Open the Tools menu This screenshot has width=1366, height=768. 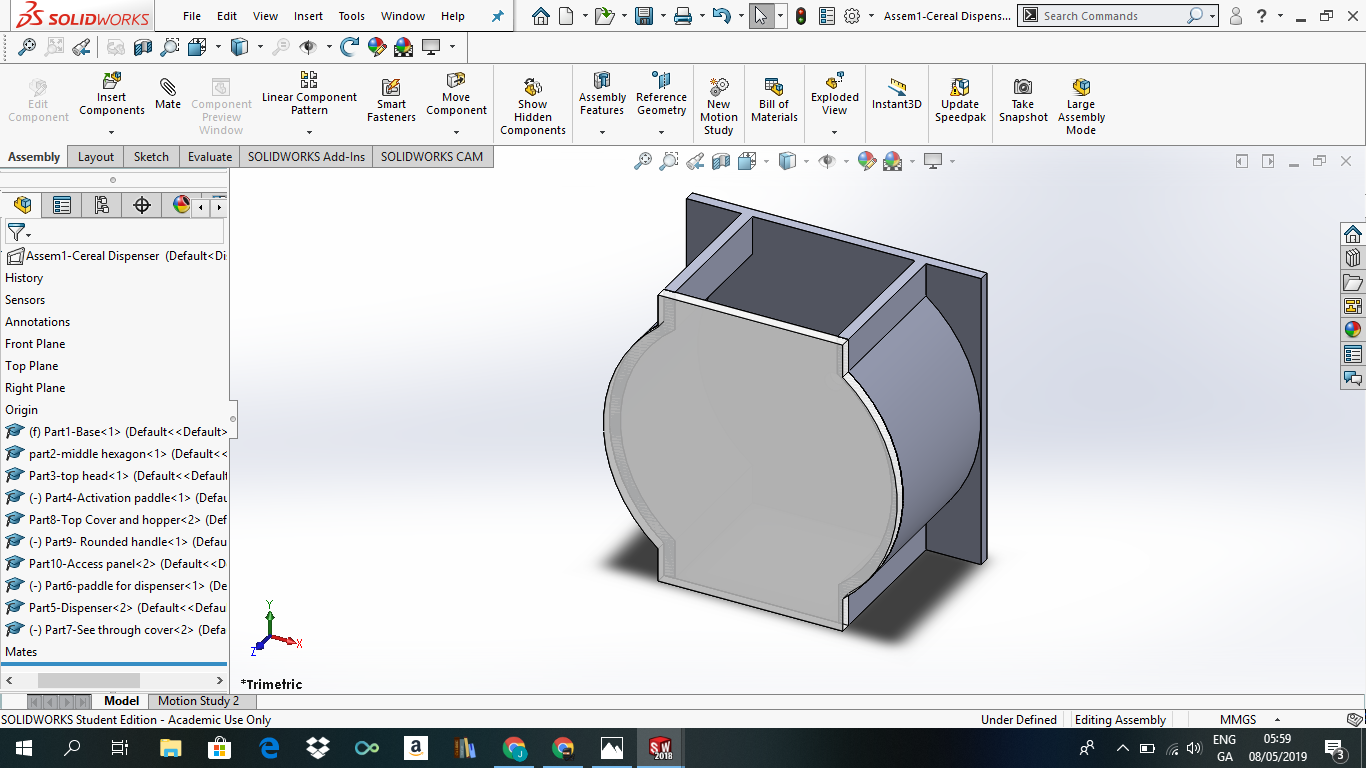(x=351, y=16)
